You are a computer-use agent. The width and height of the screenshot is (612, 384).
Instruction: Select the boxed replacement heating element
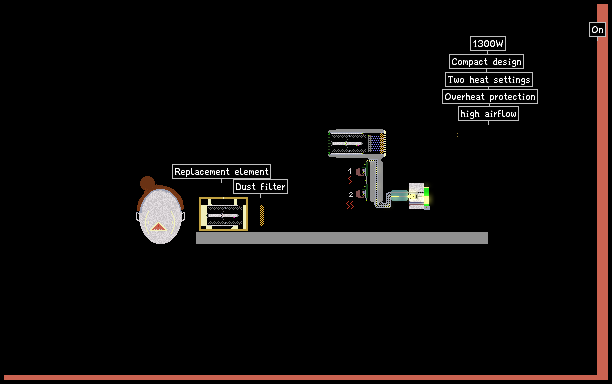click(223, 214)
